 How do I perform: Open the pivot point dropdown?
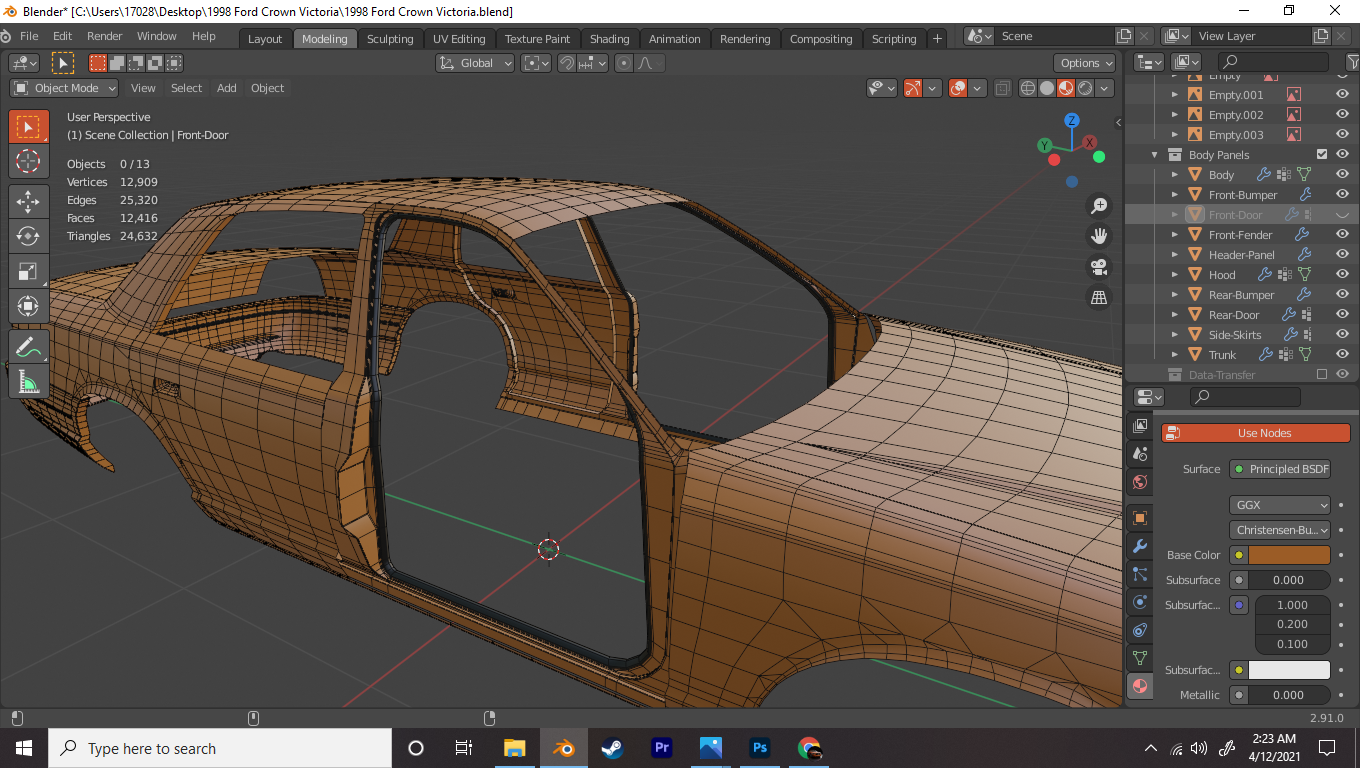coord(537,63)
